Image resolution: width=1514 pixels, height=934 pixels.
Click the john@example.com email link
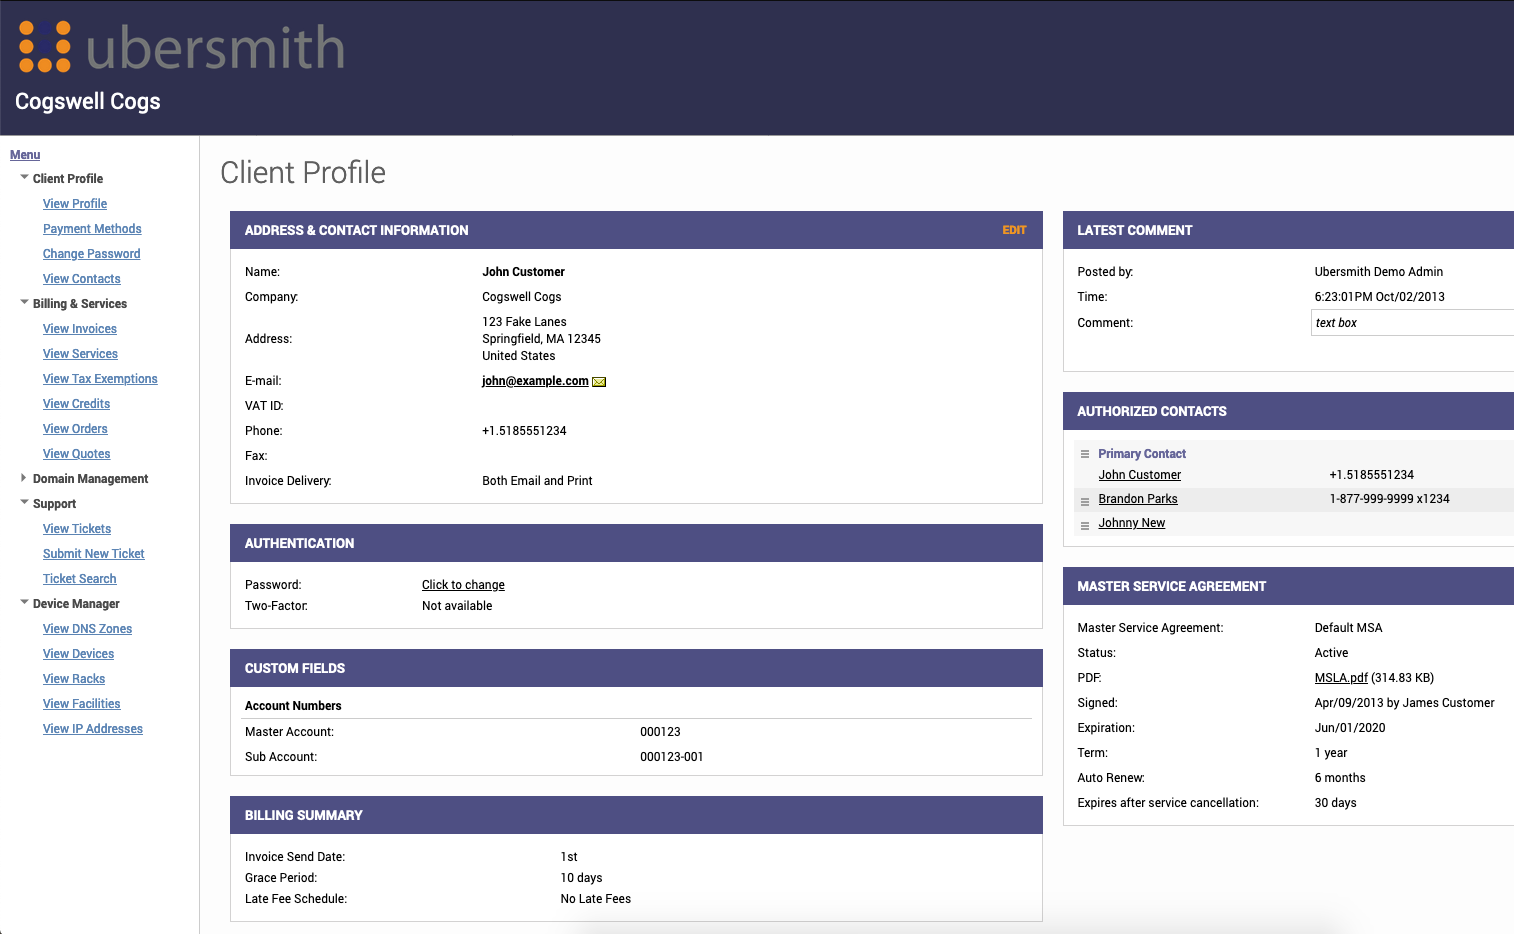point(535,381)
